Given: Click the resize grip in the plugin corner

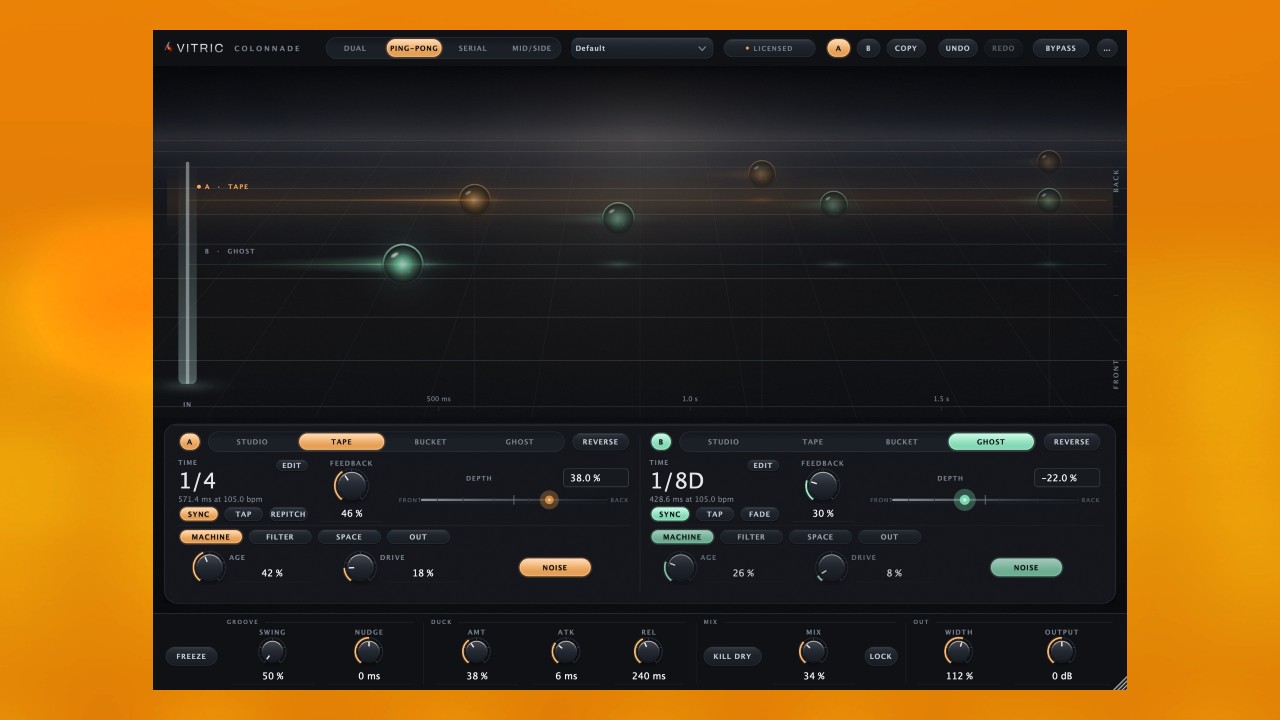Looking at the screenshot, I should pos(1120,683).
